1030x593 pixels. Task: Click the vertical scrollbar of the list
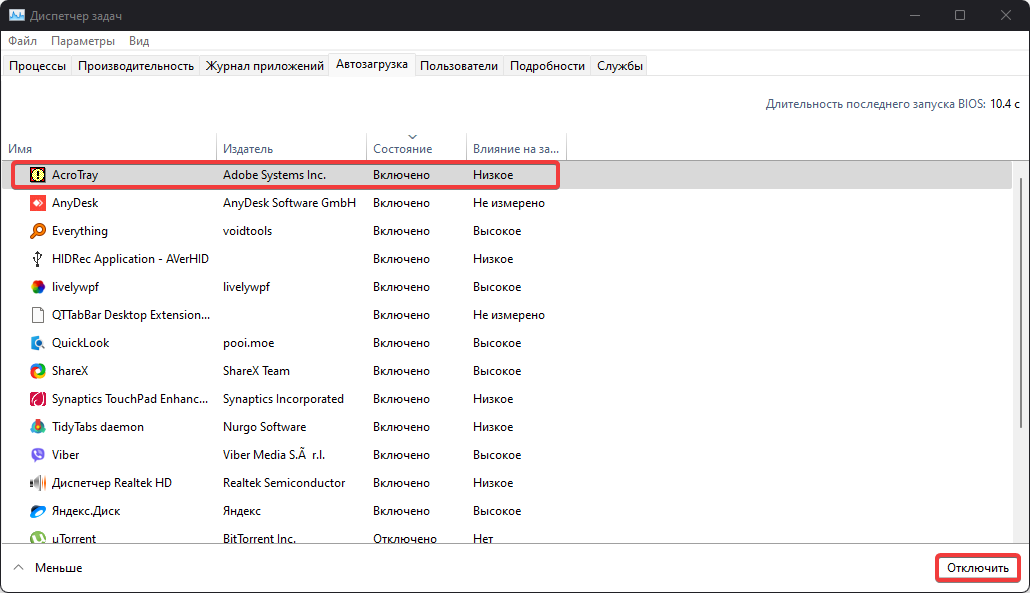pyautogui.click(x=1020, y=302)
